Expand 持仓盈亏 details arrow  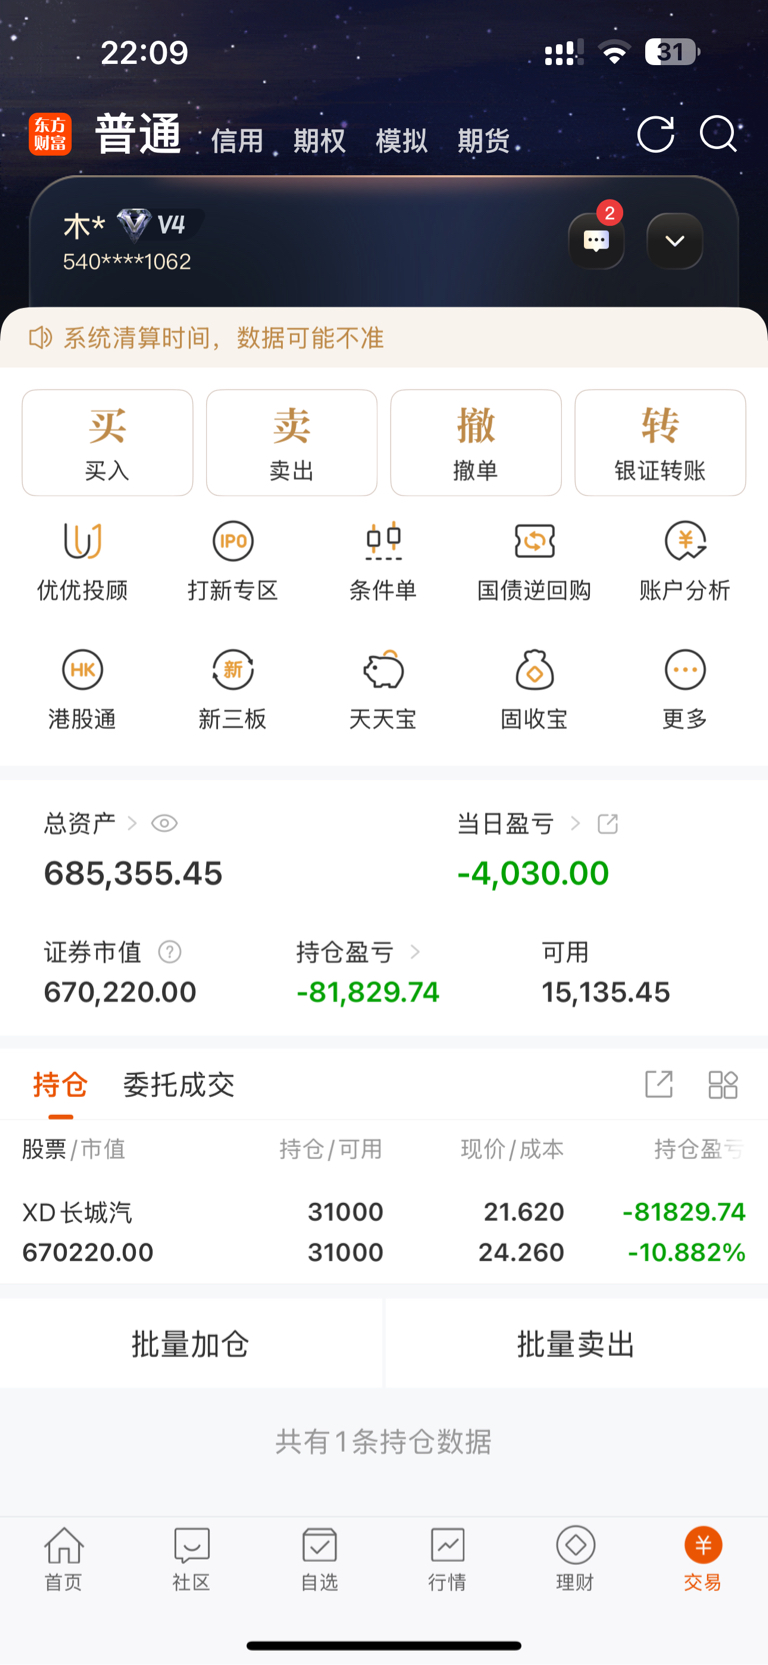pyautogui.click(x=415, y=952)
